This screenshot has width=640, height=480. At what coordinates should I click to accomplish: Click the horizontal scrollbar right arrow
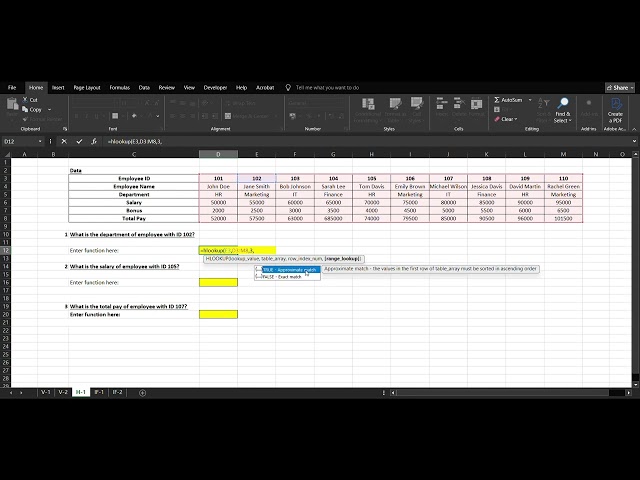click(x=628, y=393)
